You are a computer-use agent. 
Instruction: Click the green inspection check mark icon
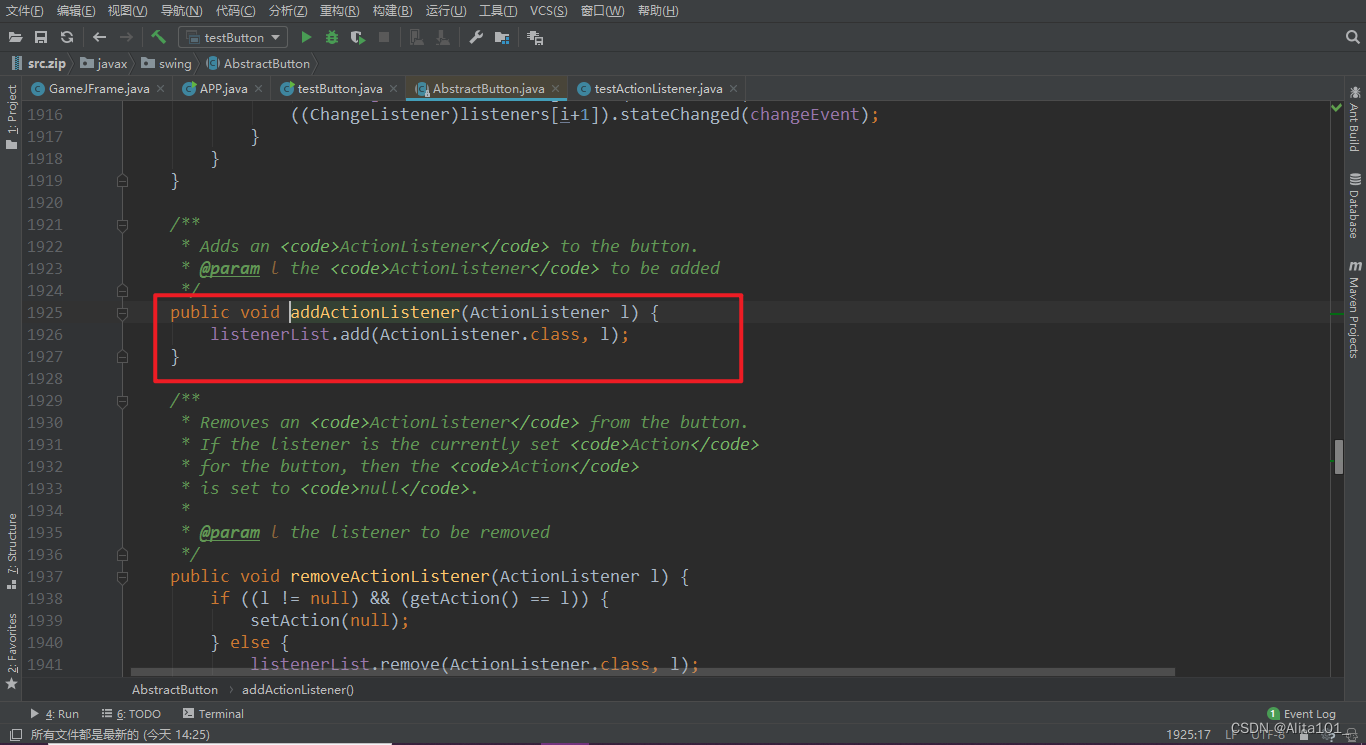[1337, 107]
